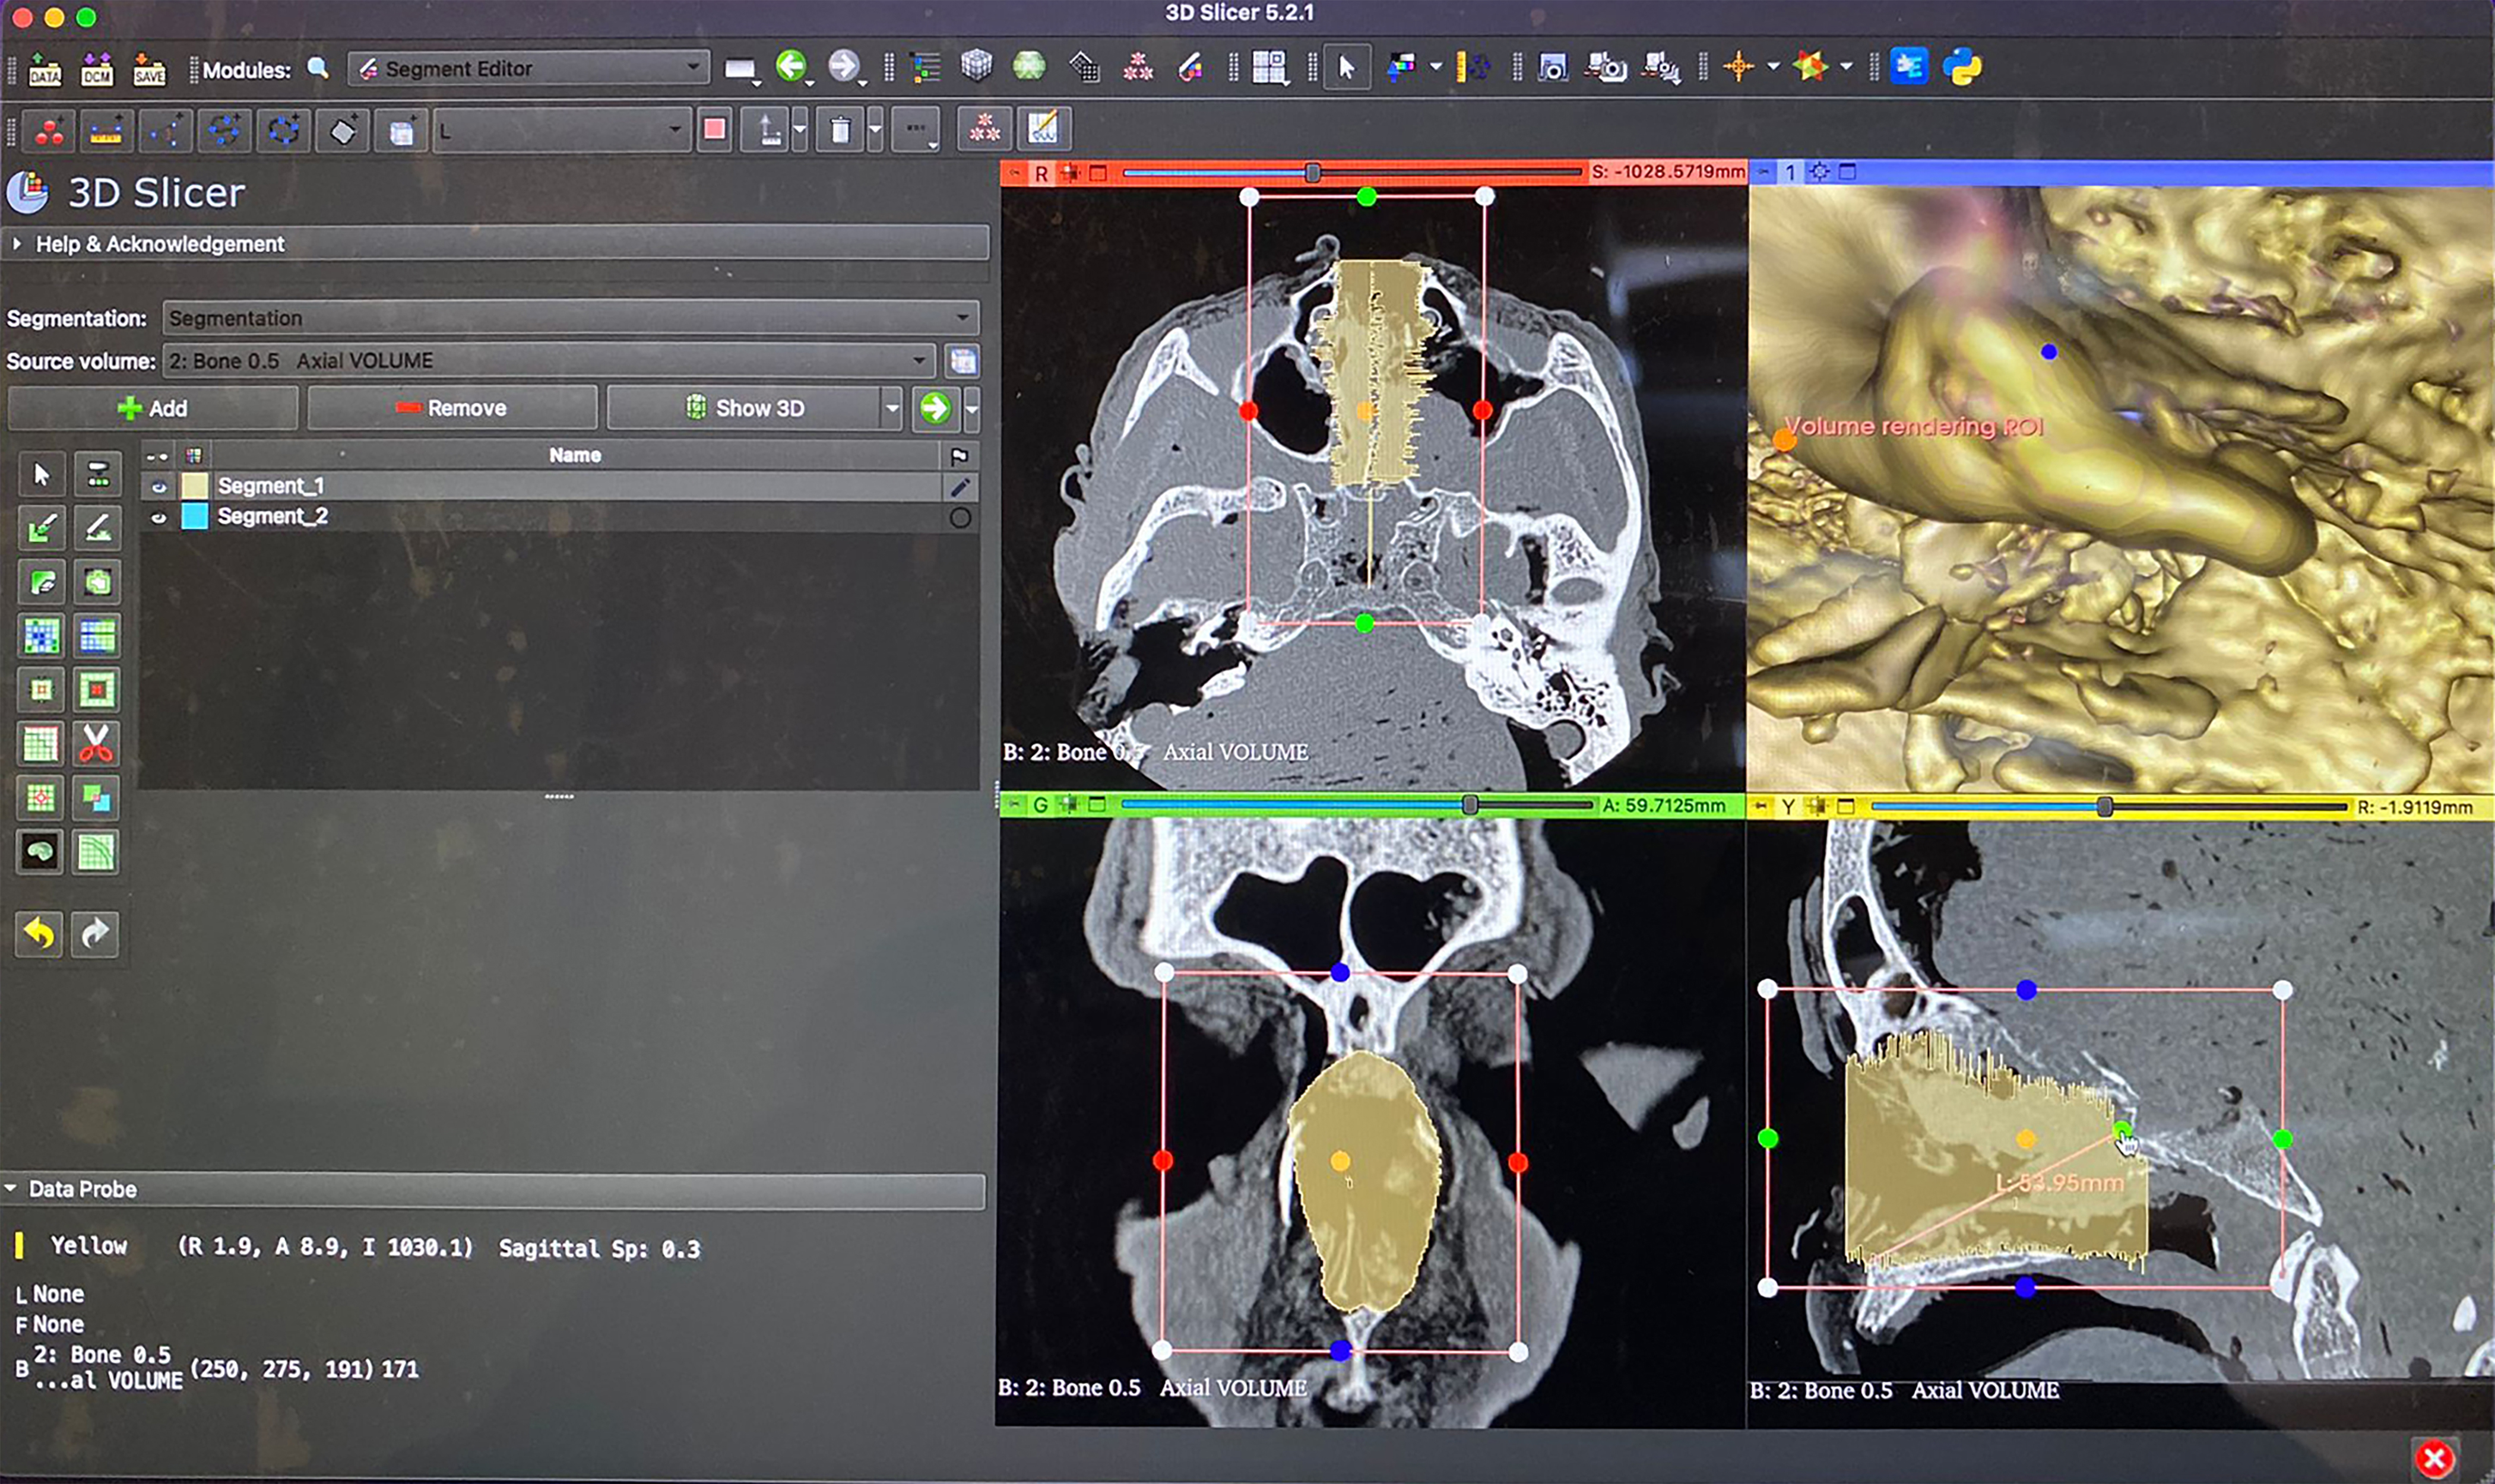
Task: Create a new markups ROI box
Action: tap(401, 130)
